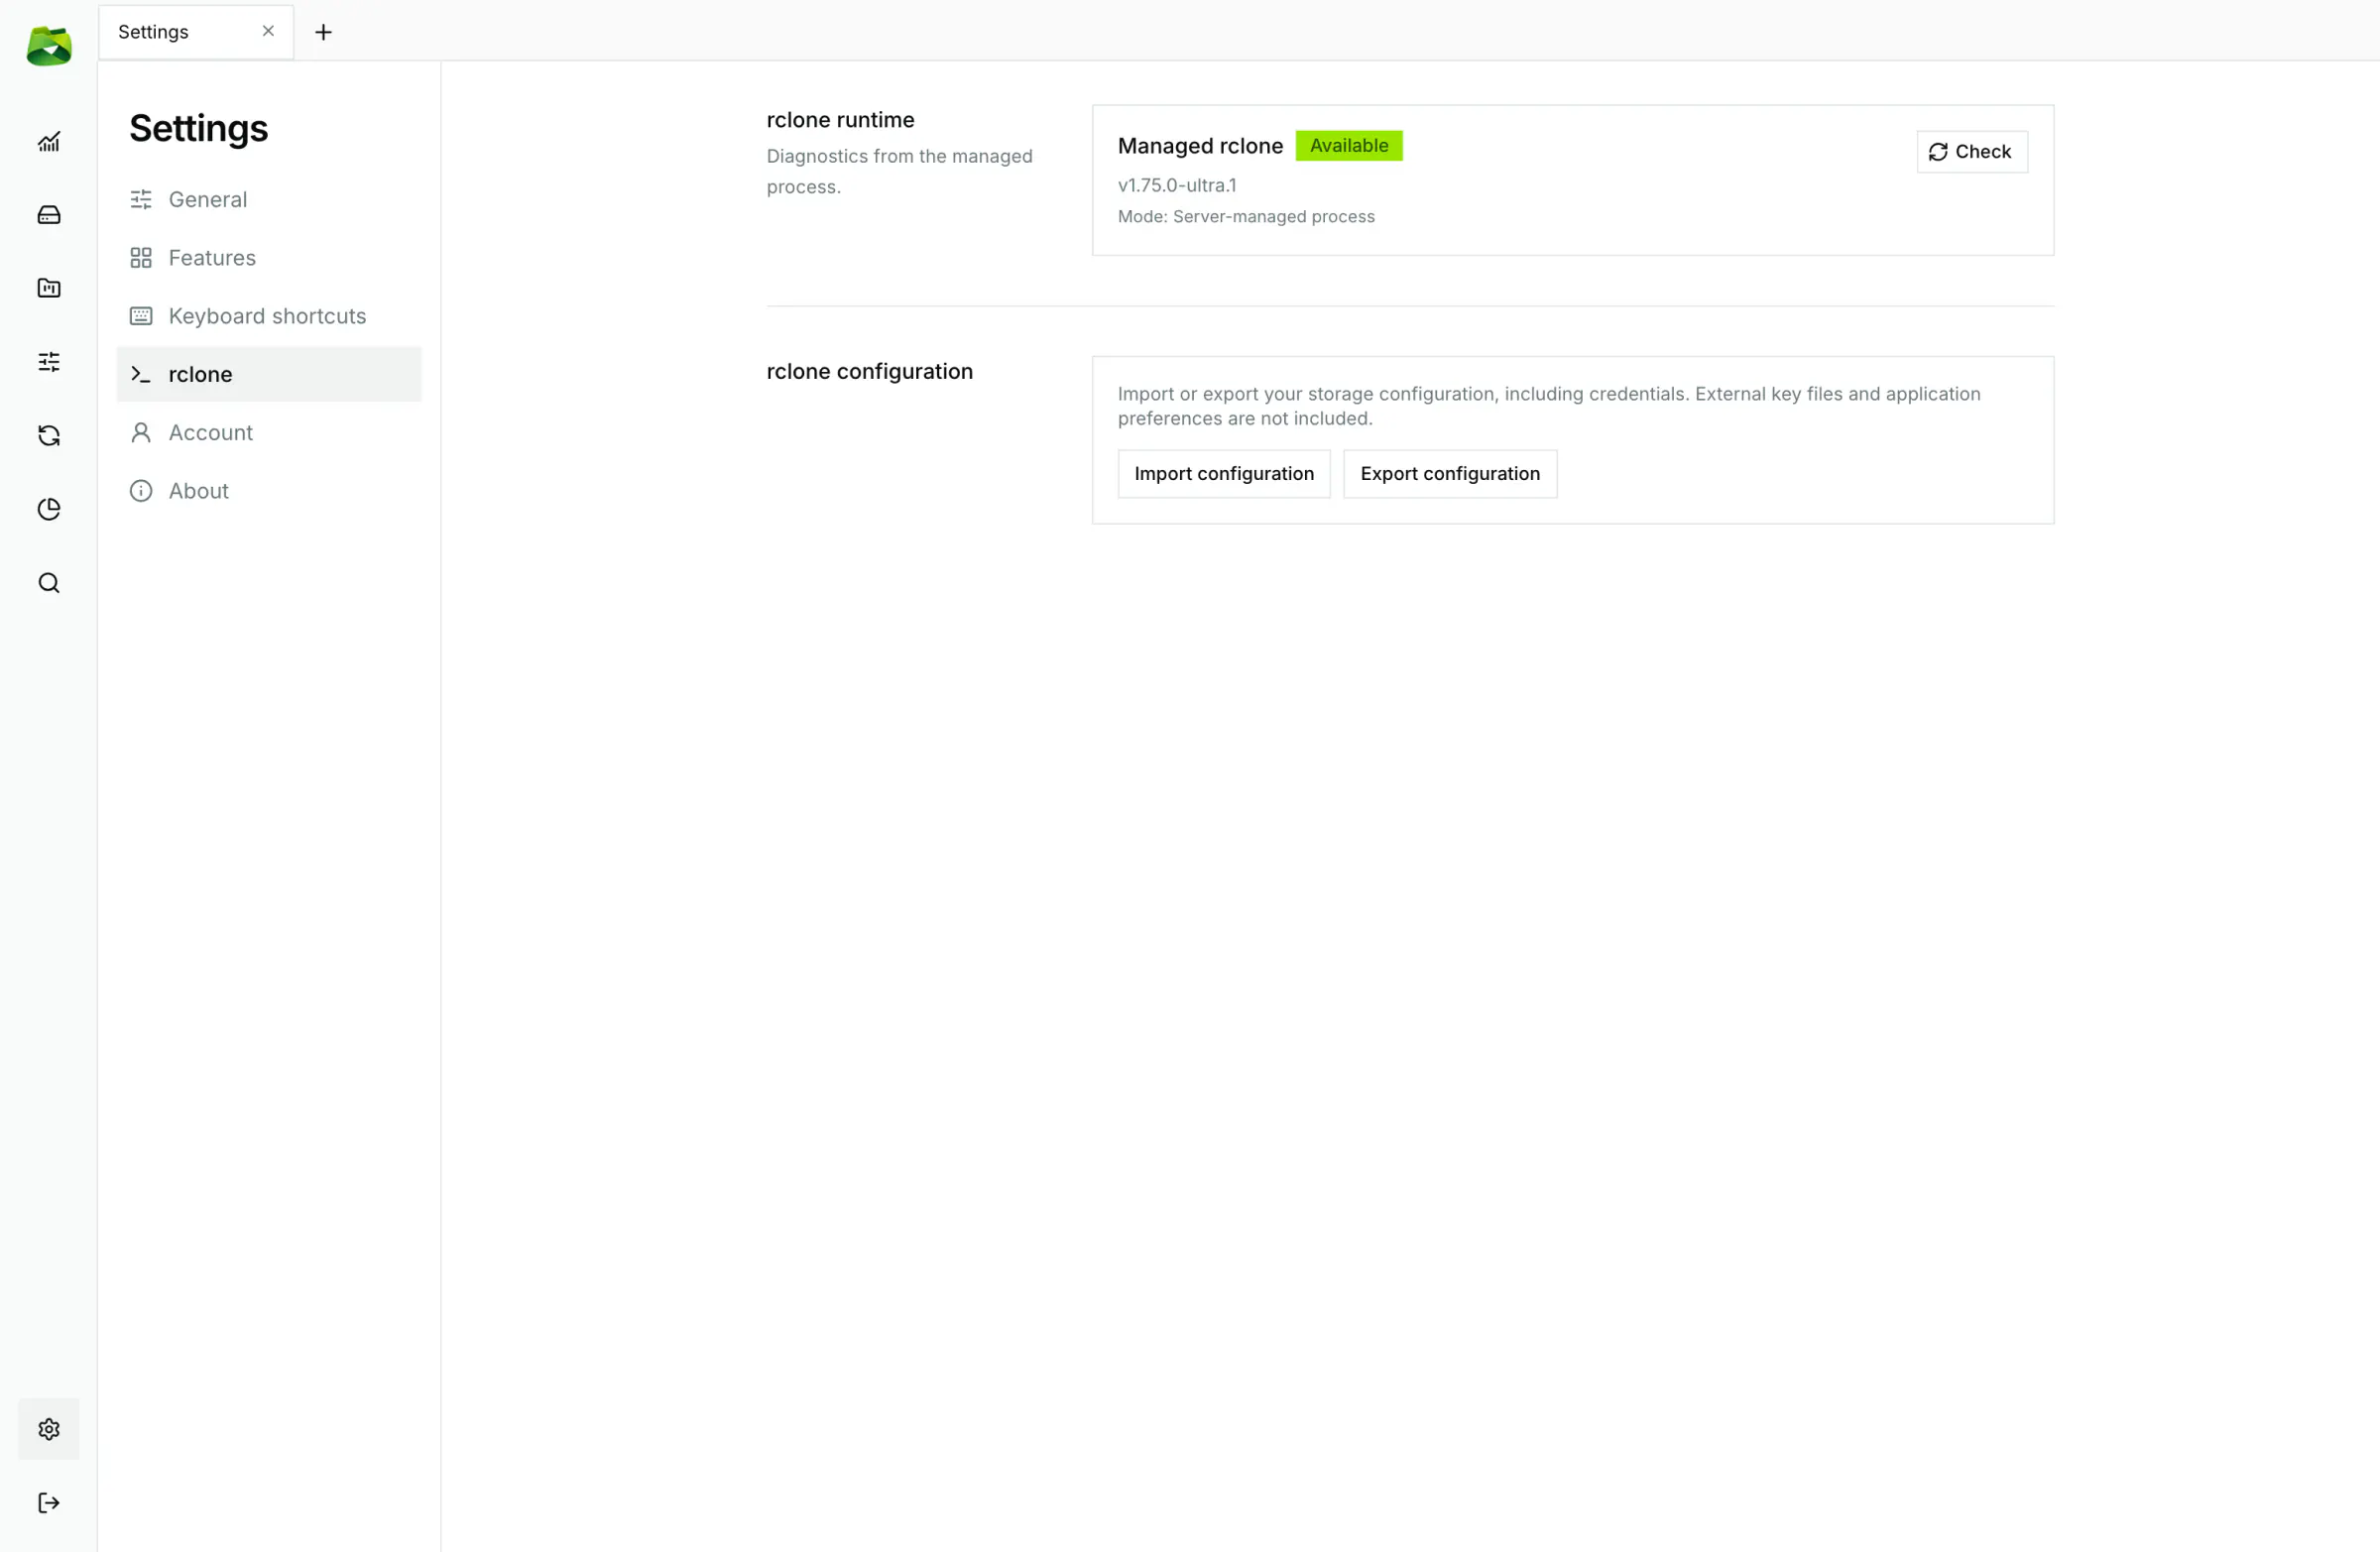Click the v1.75.0-ultra.1 version text
Image resolution: width=2380 pixels, height=1552 pixels.
(1176, 185)
